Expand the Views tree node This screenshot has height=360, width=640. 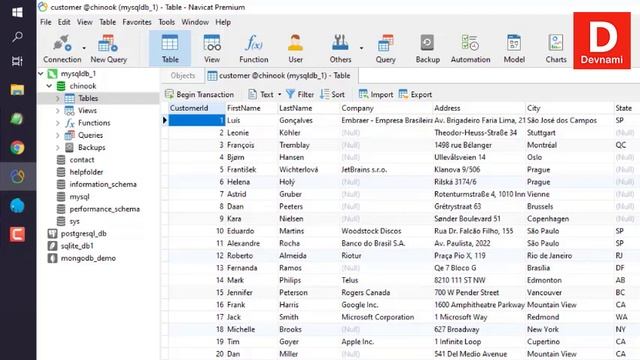58,111
